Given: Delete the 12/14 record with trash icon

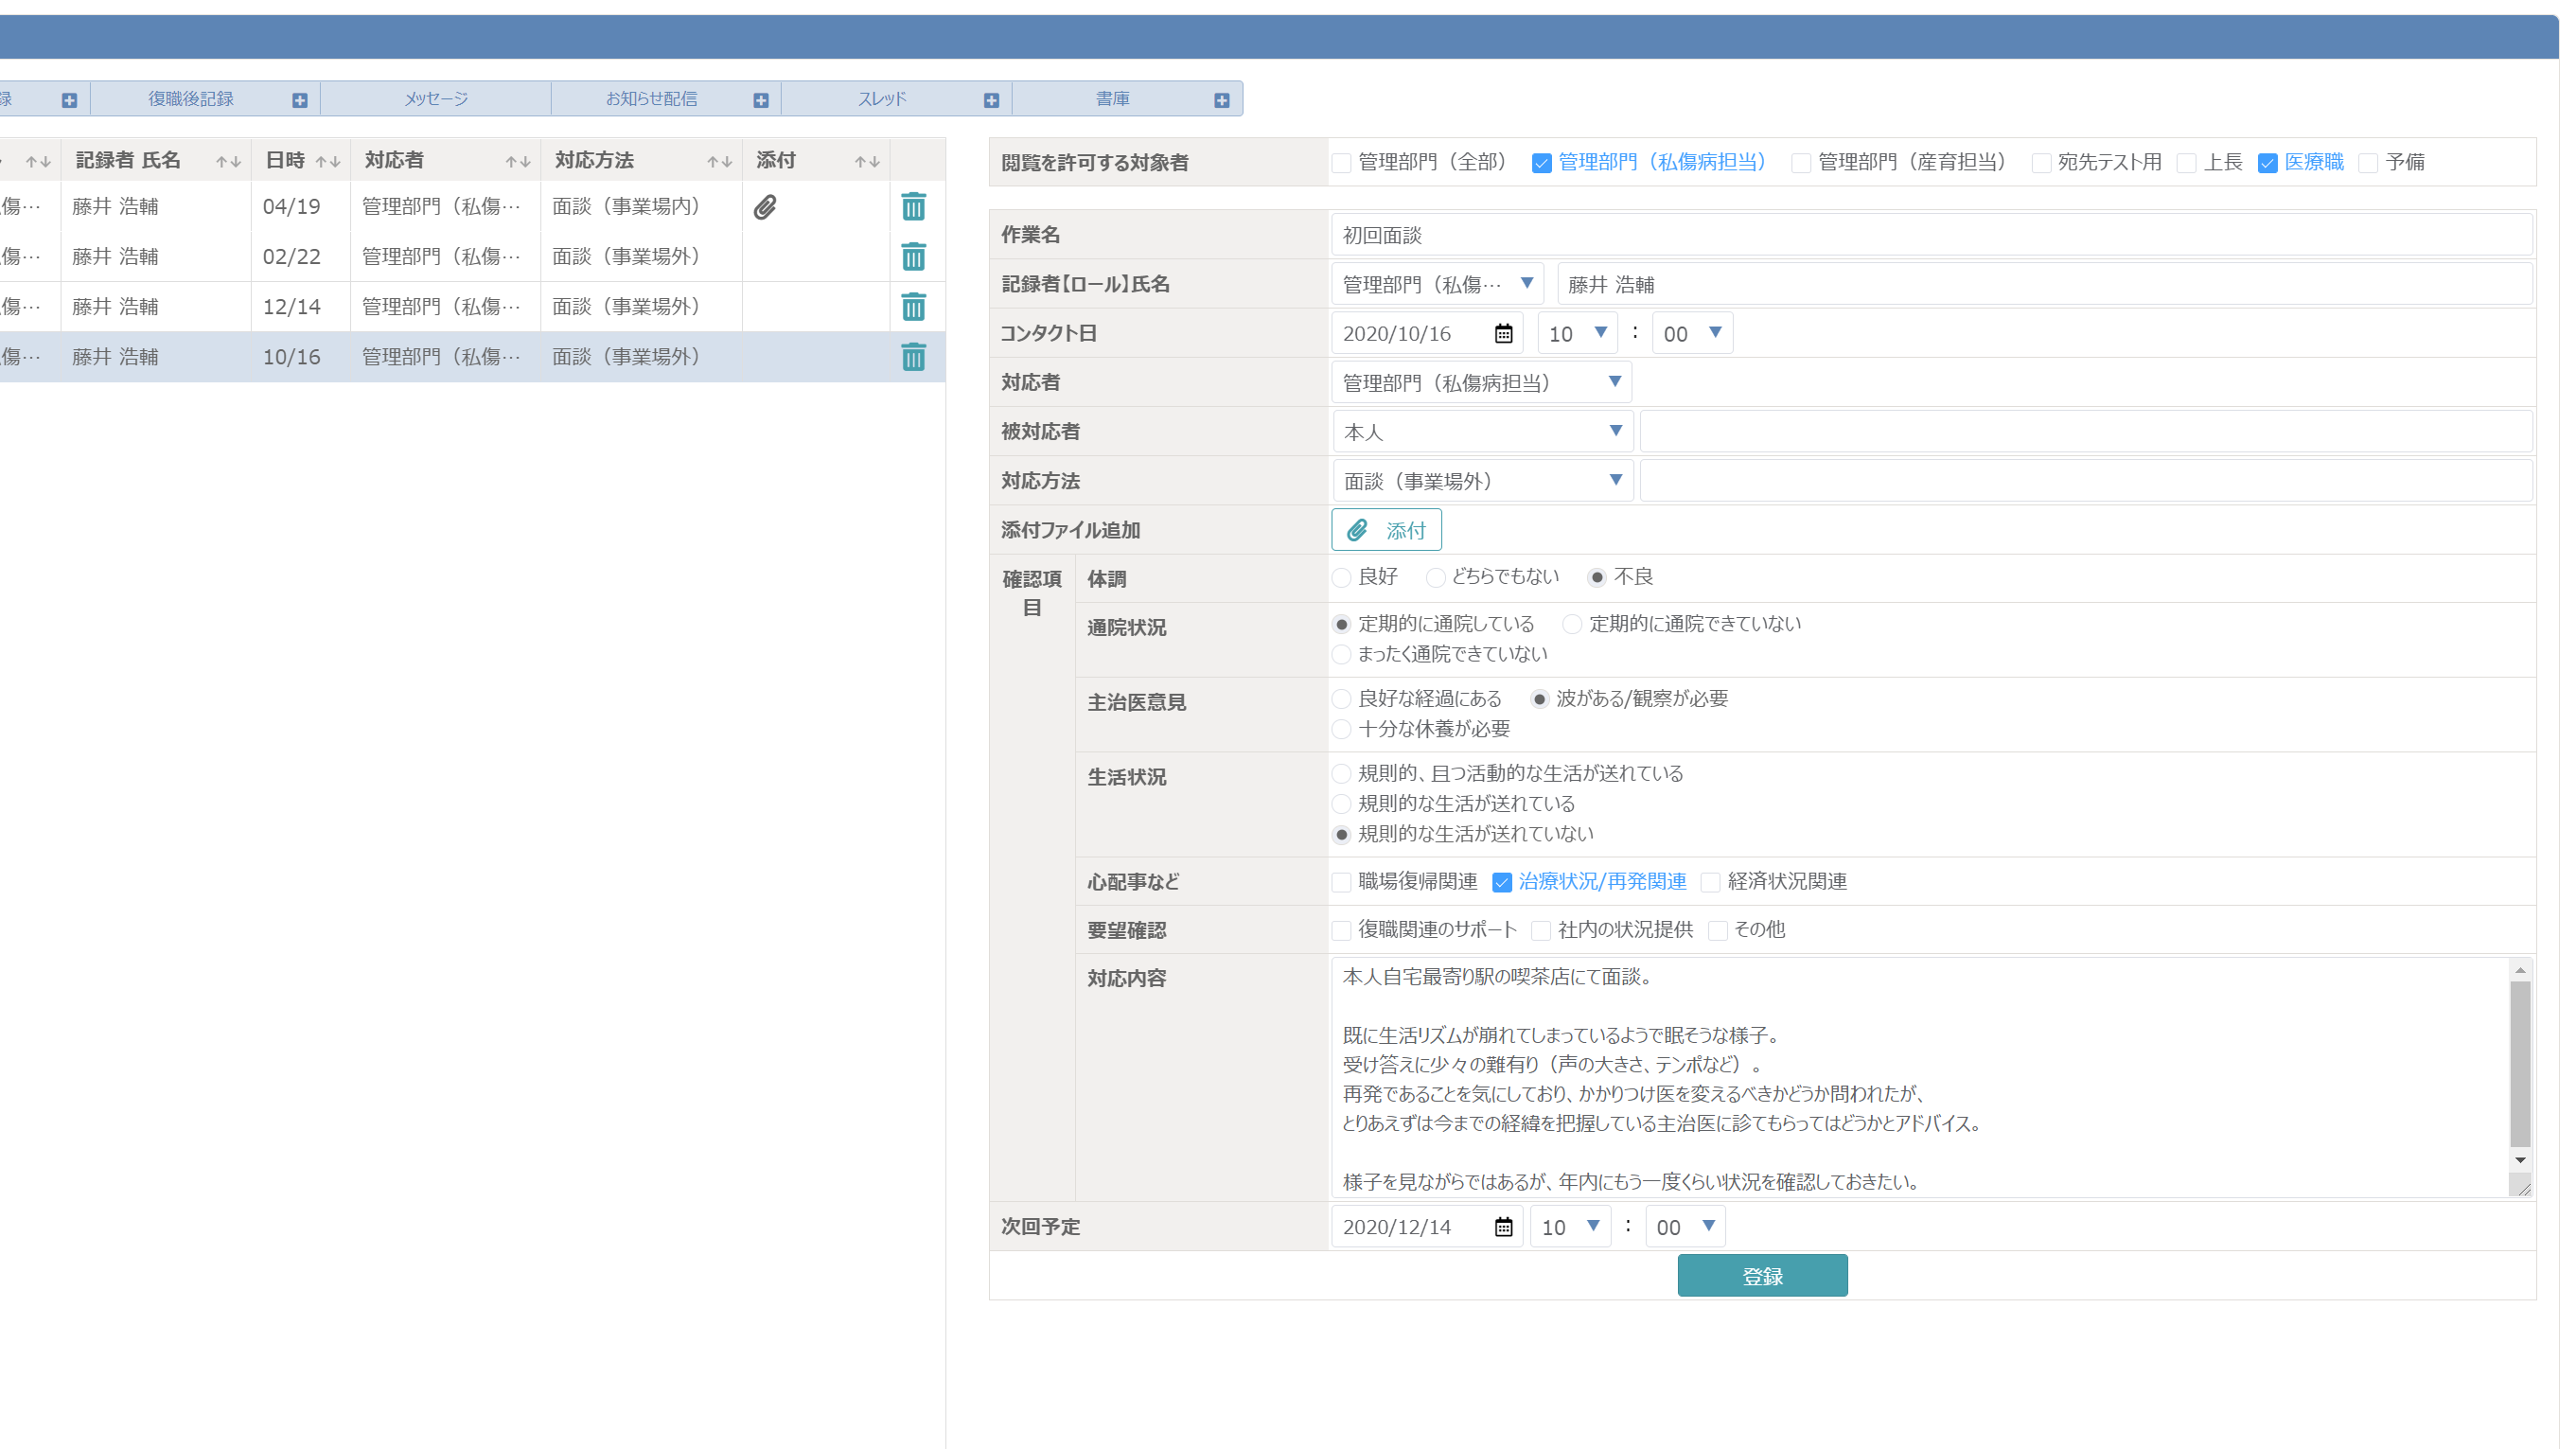Looking at the screenshot, I should click(913, 307).
